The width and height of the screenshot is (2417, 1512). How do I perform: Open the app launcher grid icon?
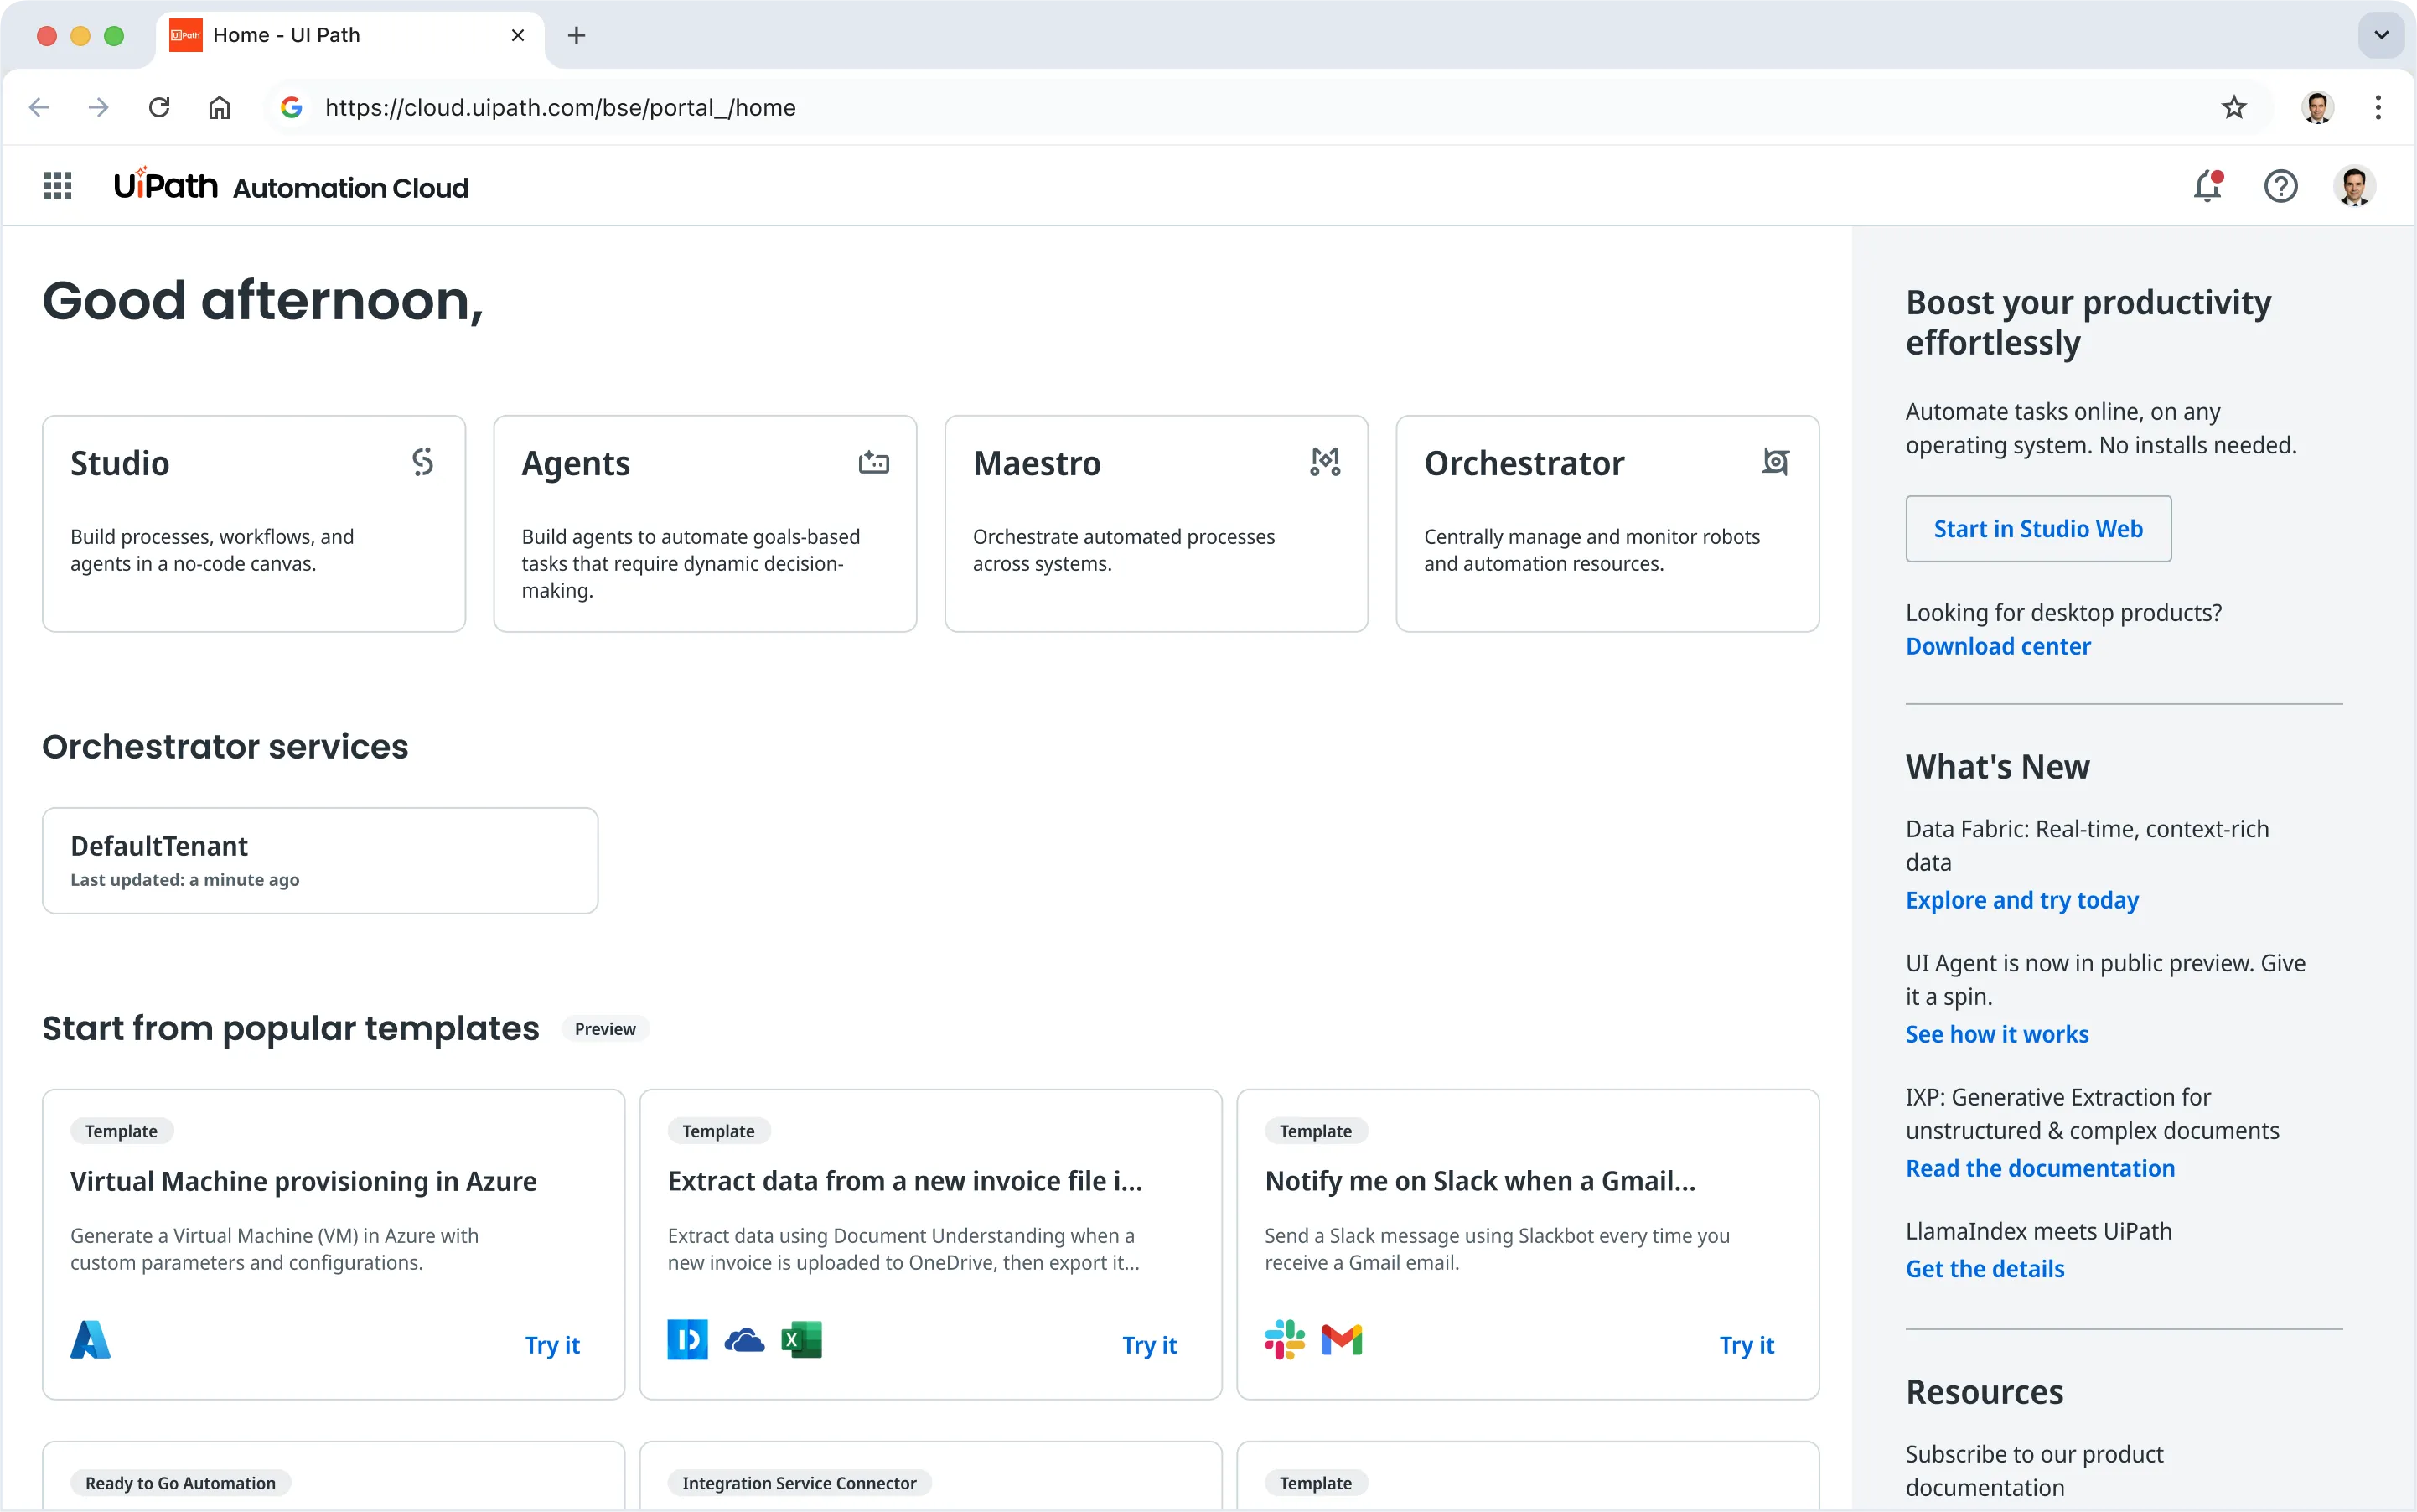pos(58,186)
